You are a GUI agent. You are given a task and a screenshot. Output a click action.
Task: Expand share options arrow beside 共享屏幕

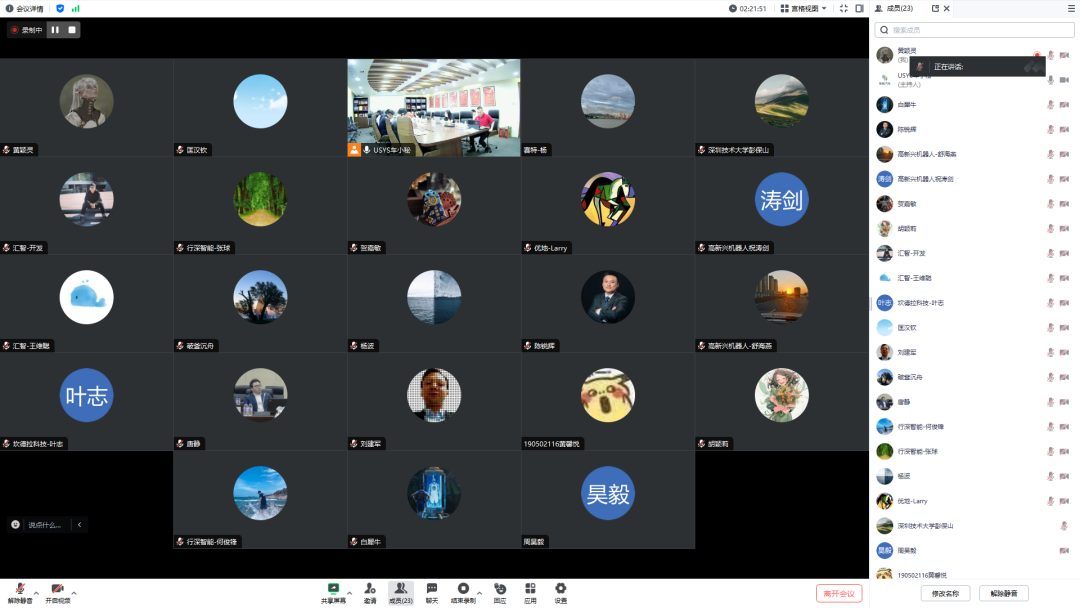pyautogui.click(x=349, y=593)
